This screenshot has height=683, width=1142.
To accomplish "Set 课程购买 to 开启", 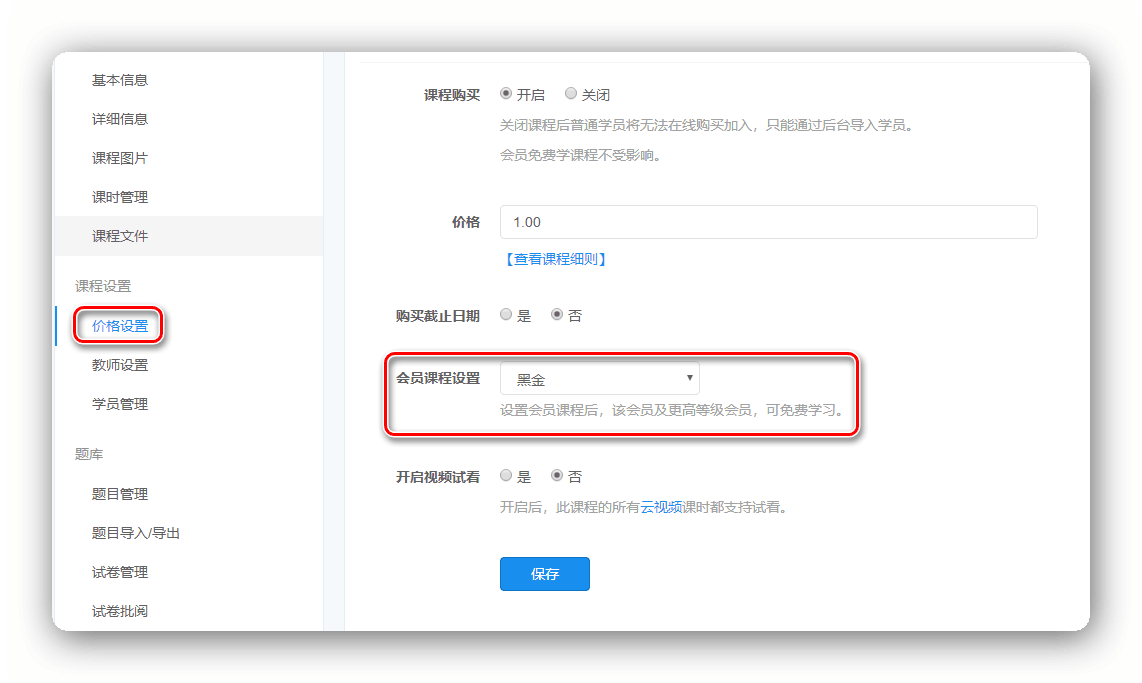I will [506, 94].
